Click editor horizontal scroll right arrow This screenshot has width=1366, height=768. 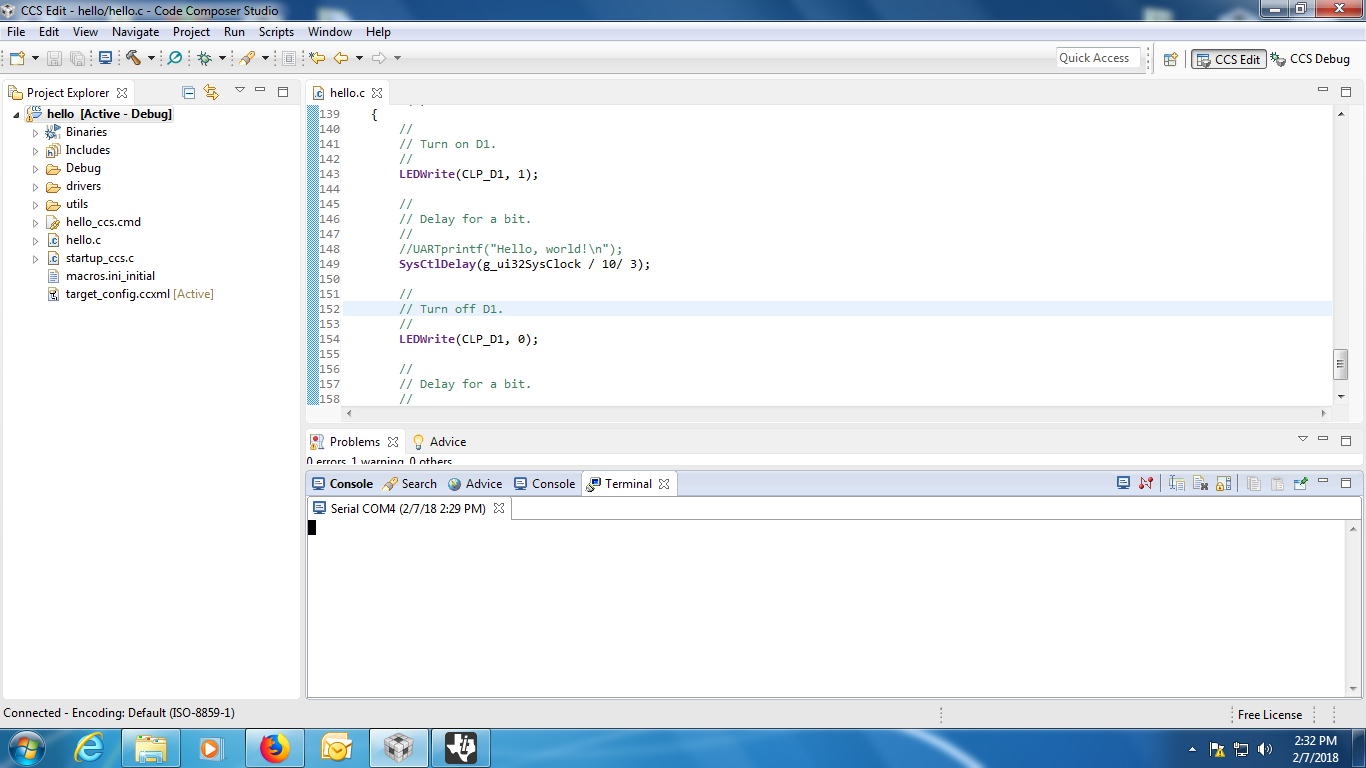point(1325,413)
